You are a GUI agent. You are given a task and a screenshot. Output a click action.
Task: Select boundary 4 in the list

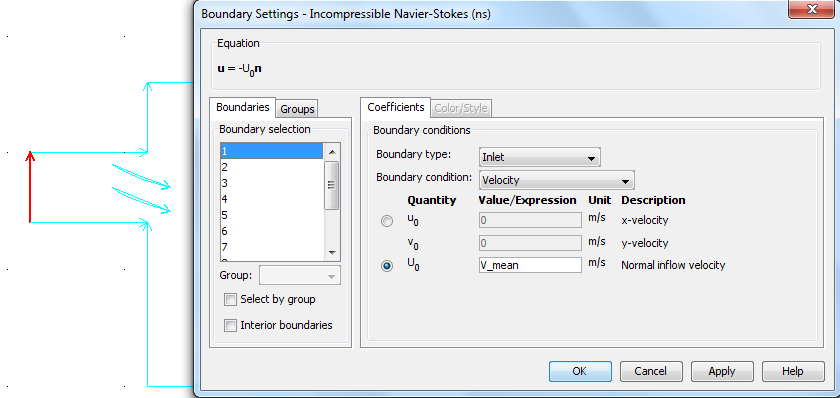272,199
